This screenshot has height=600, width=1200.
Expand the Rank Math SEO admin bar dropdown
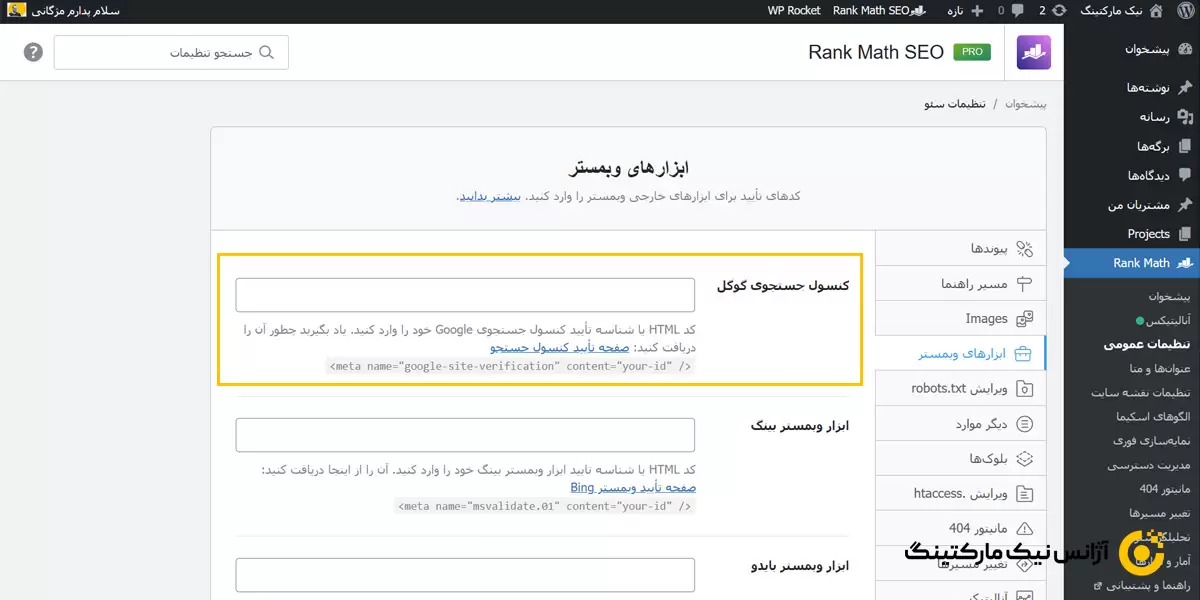(878, 11)
